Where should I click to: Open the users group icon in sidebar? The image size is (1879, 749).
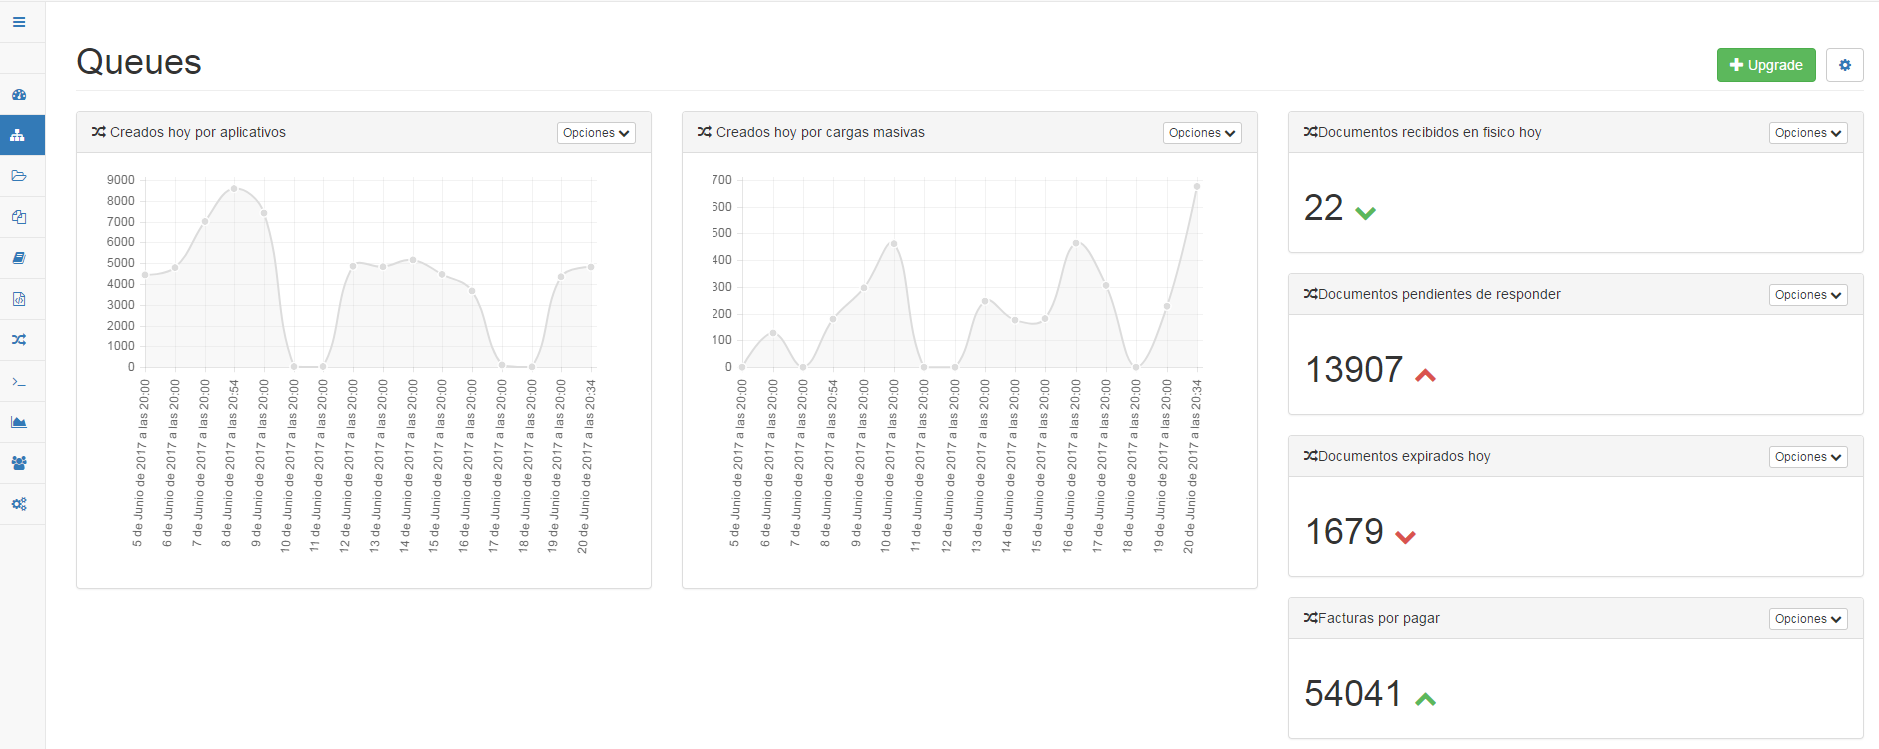coord(19,463)
